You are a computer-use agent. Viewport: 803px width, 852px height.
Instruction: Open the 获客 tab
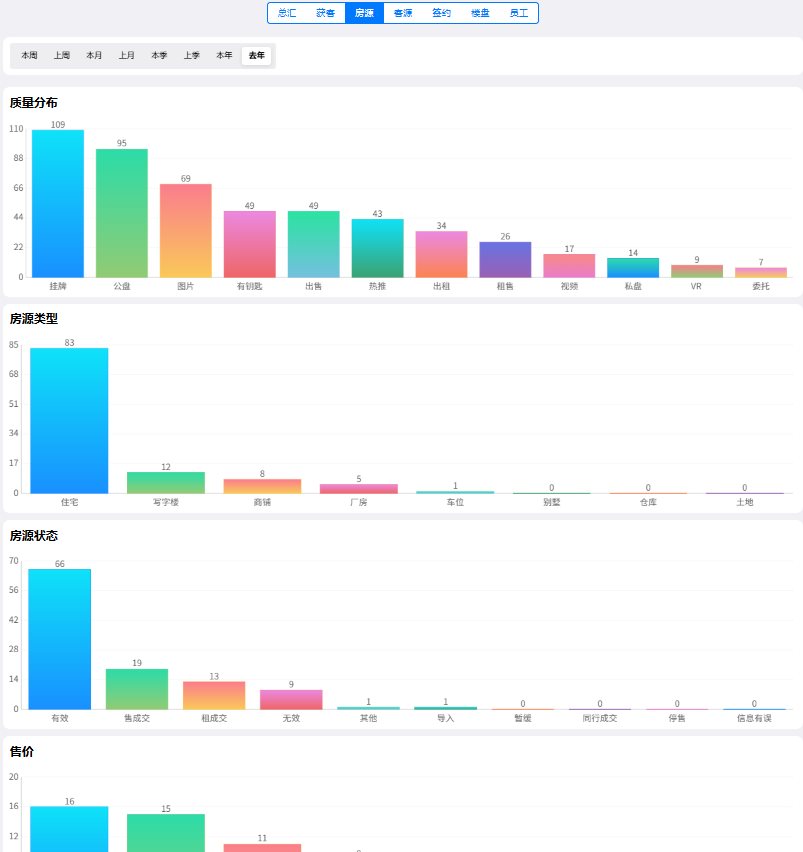[325, 13]
